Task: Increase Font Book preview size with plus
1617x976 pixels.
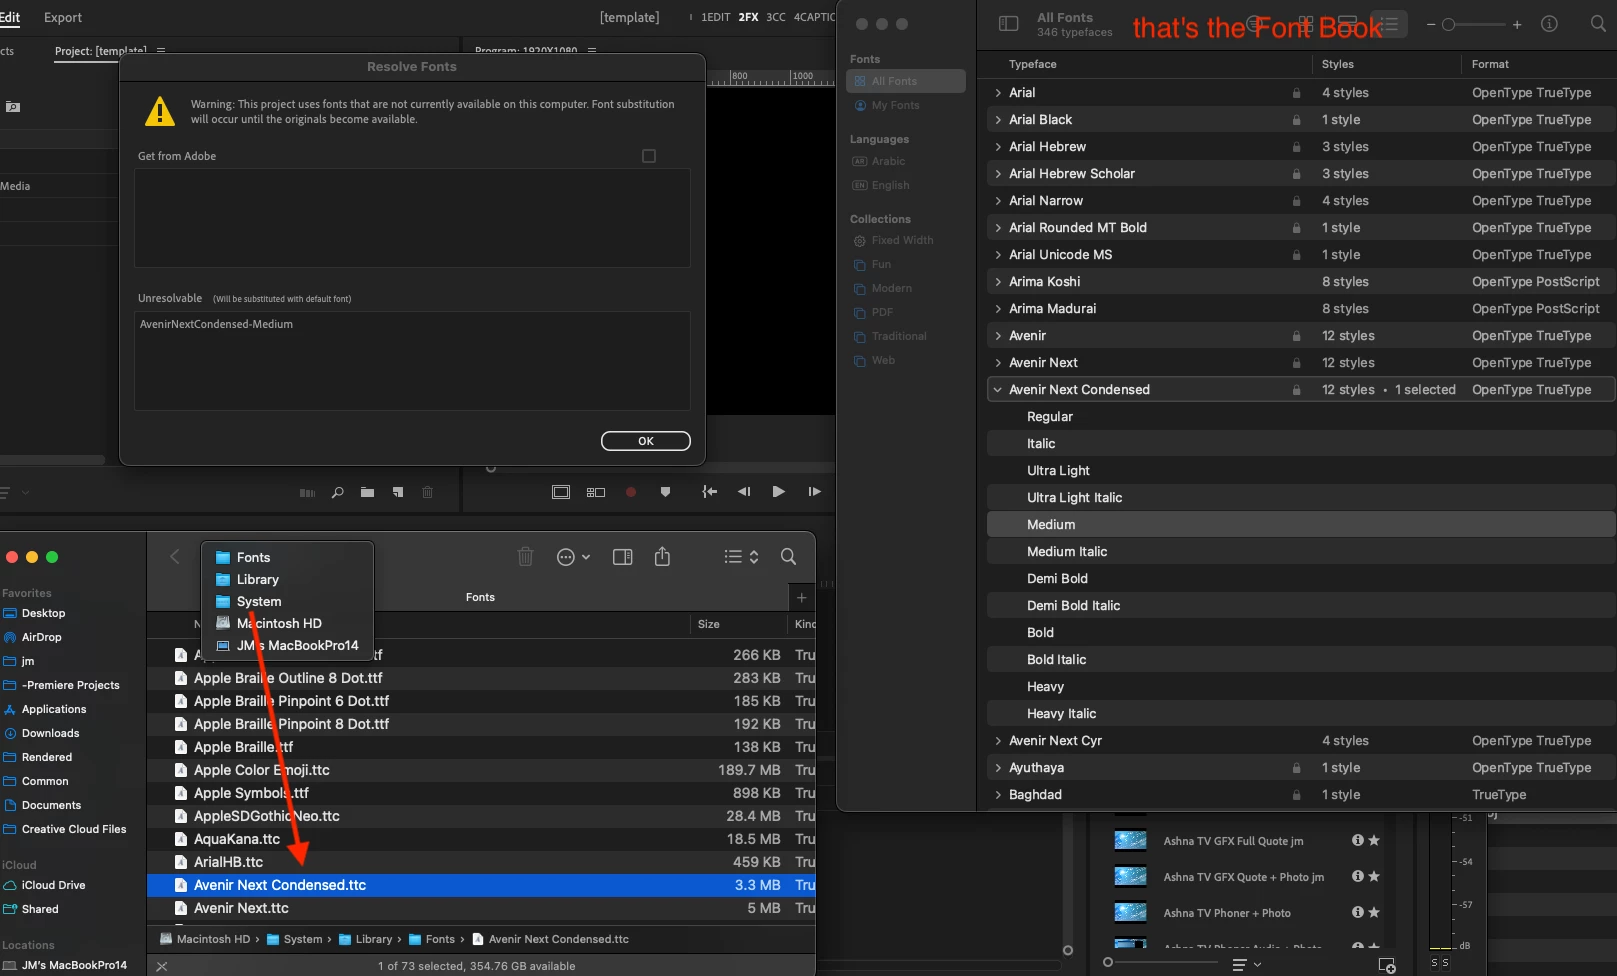Action: pyautogui.click(x=1517, y=24)
